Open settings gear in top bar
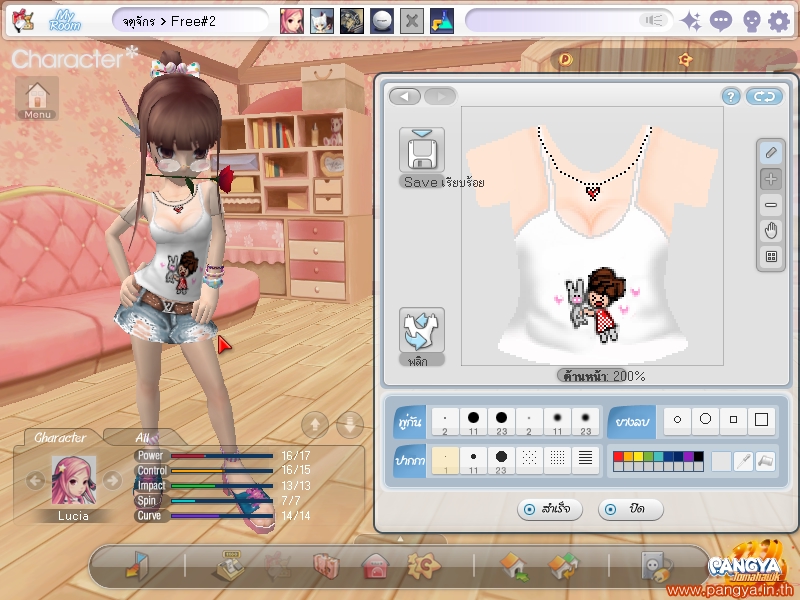 (779, 21)
